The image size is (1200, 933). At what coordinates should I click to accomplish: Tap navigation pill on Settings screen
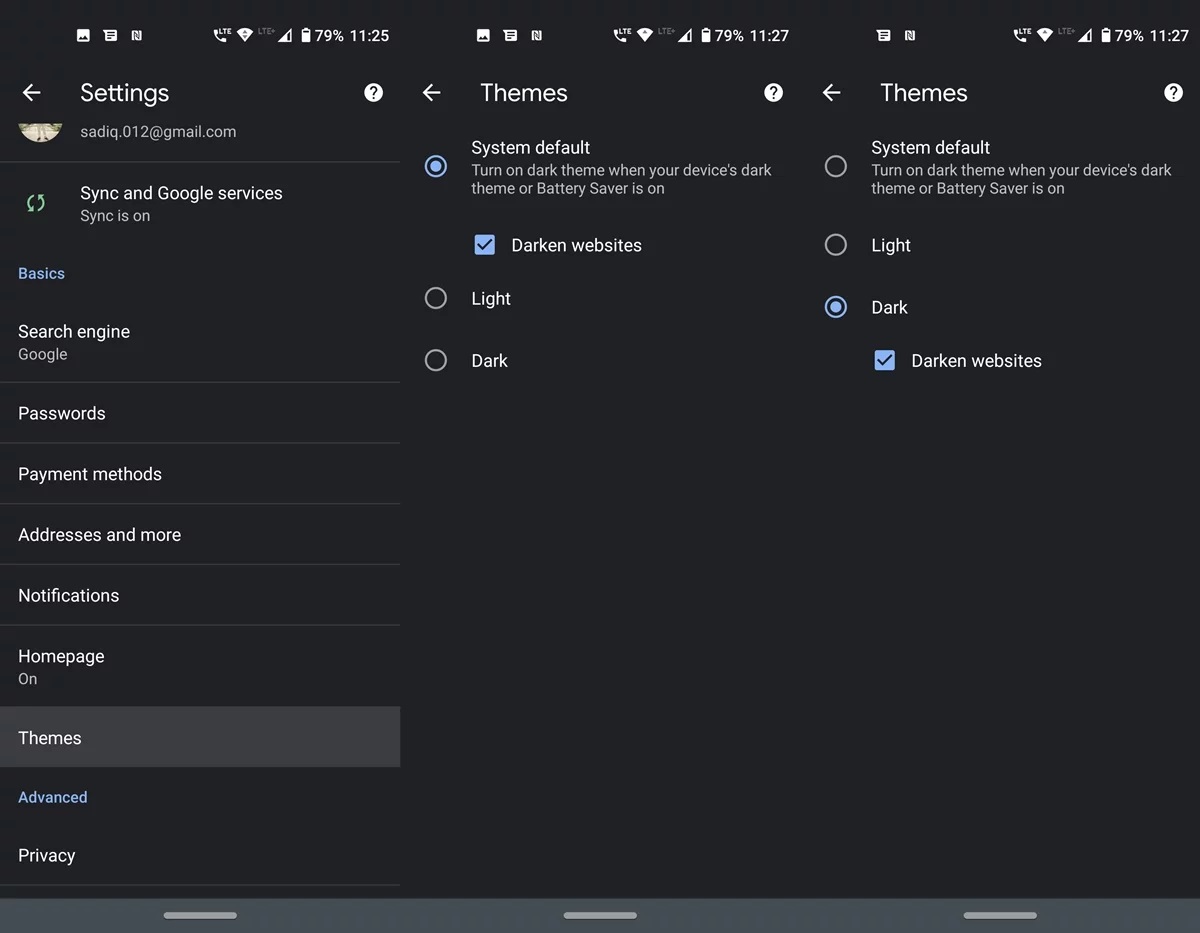click(200, 915)
